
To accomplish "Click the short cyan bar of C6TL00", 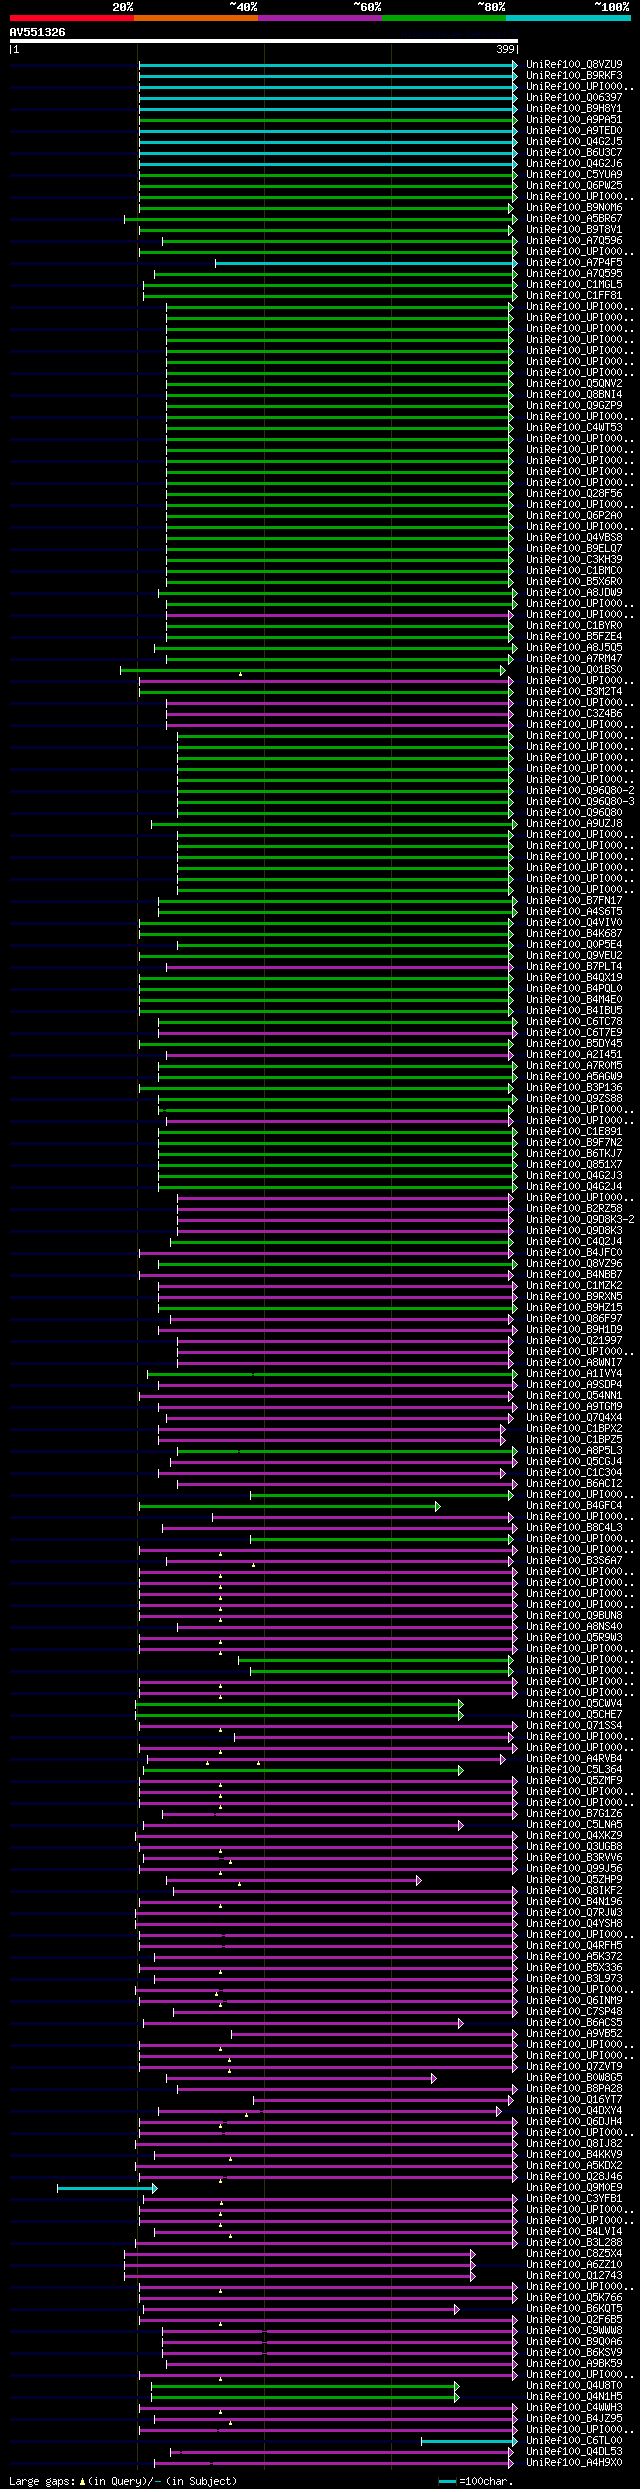I will 469,2441.
